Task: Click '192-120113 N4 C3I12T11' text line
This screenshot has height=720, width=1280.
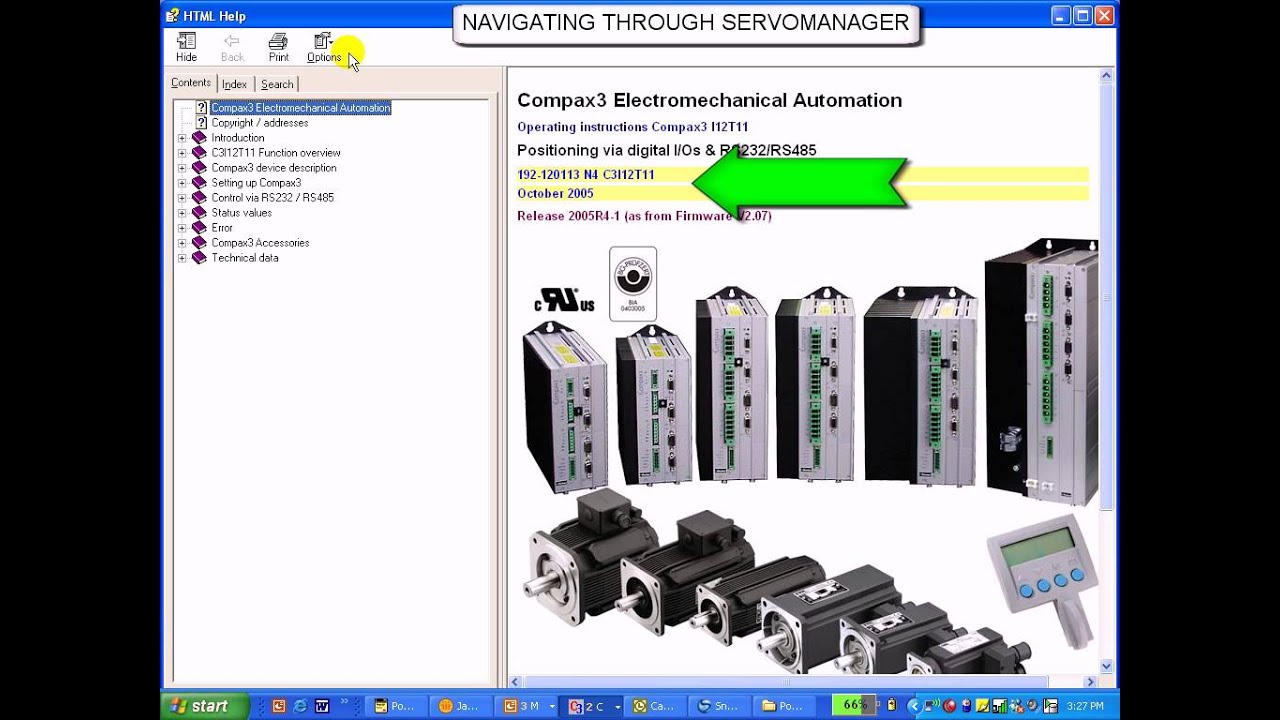Action: tap(586, 174)
